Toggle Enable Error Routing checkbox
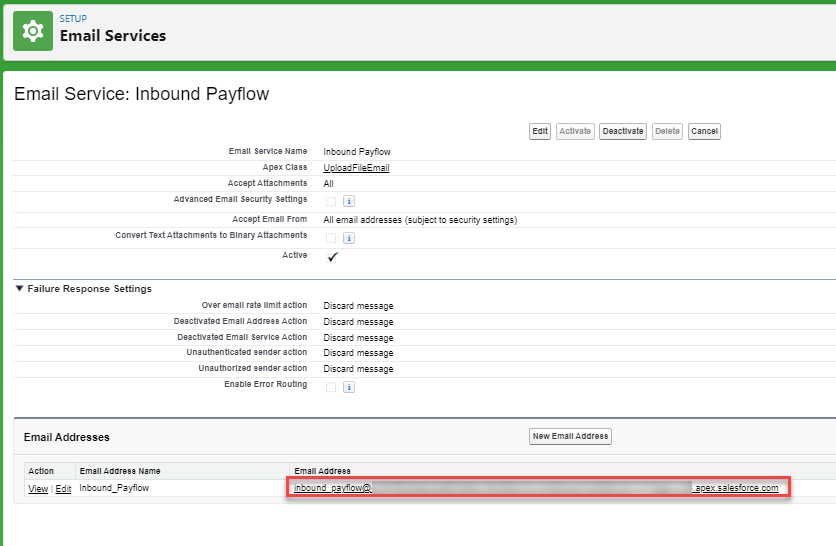836x546 pixels. pos(330,387)
